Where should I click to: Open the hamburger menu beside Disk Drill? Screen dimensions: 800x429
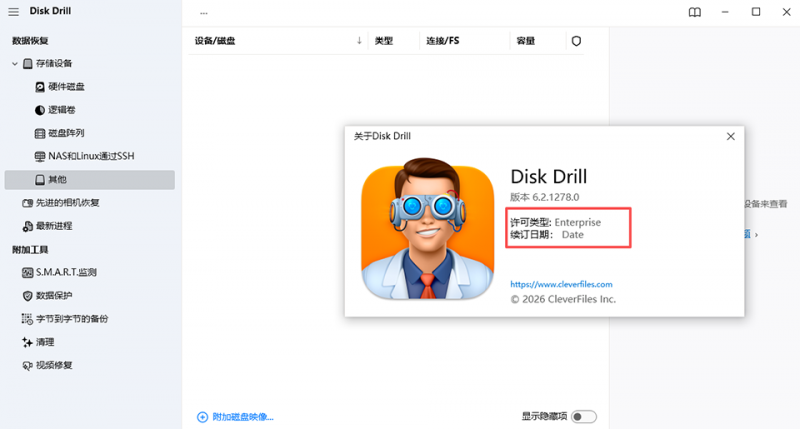click(x=13, y=12)
